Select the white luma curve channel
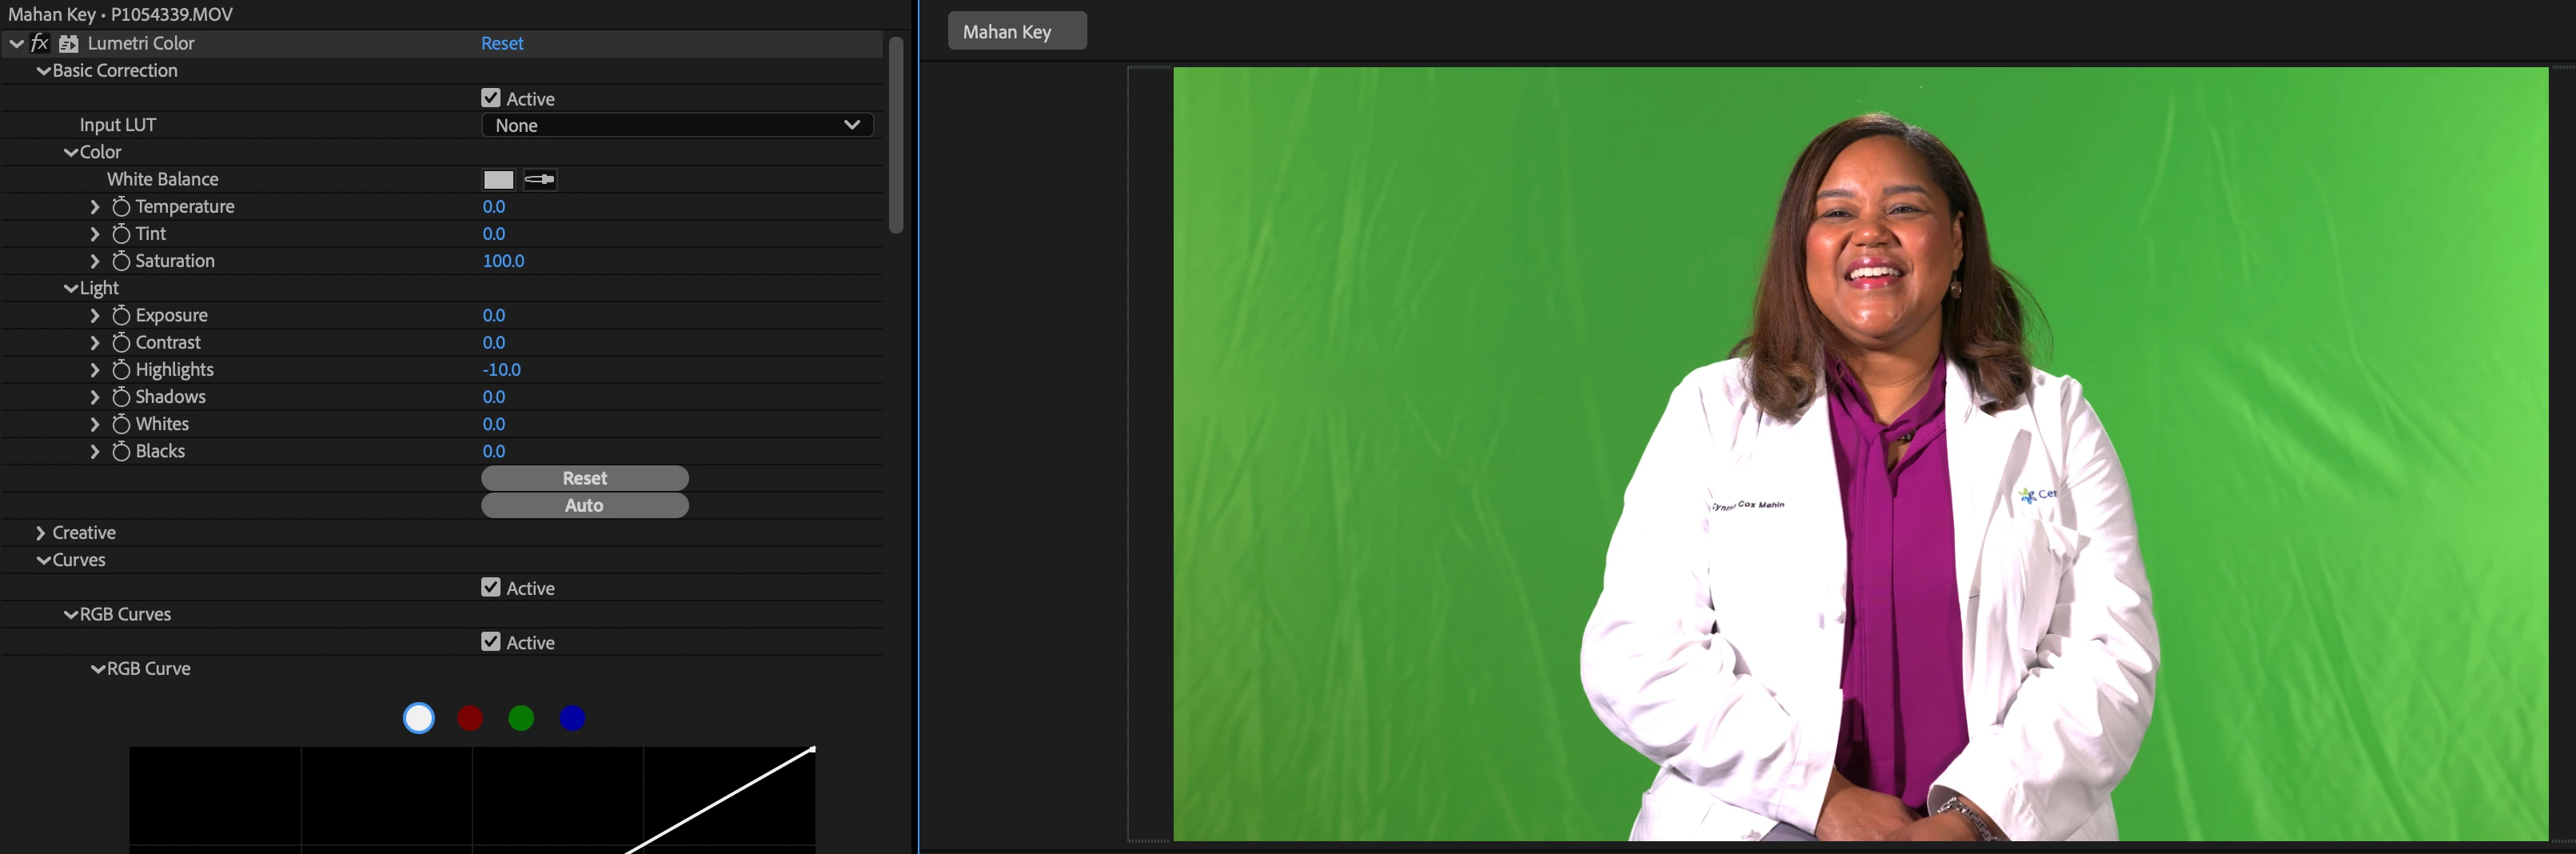Screen dimensions: 2576x854 419,718
